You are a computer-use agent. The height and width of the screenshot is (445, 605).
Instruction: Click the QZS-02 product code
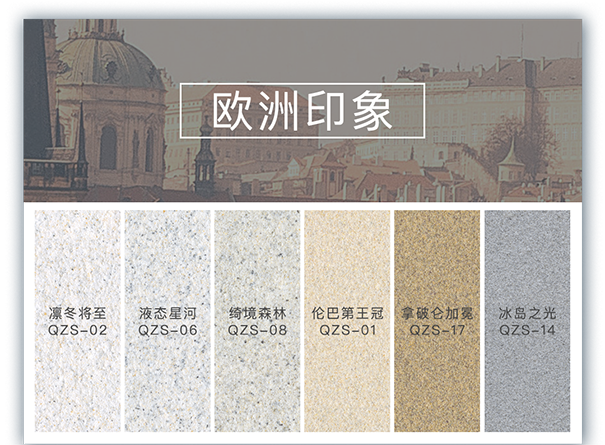77,329
